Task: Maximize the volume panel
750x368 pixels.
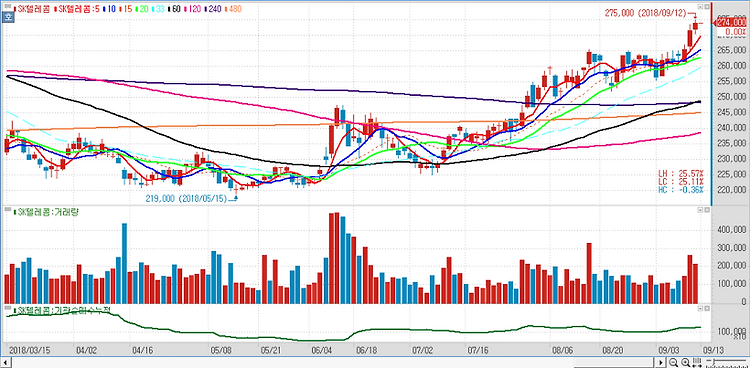Action: point(706,210)
